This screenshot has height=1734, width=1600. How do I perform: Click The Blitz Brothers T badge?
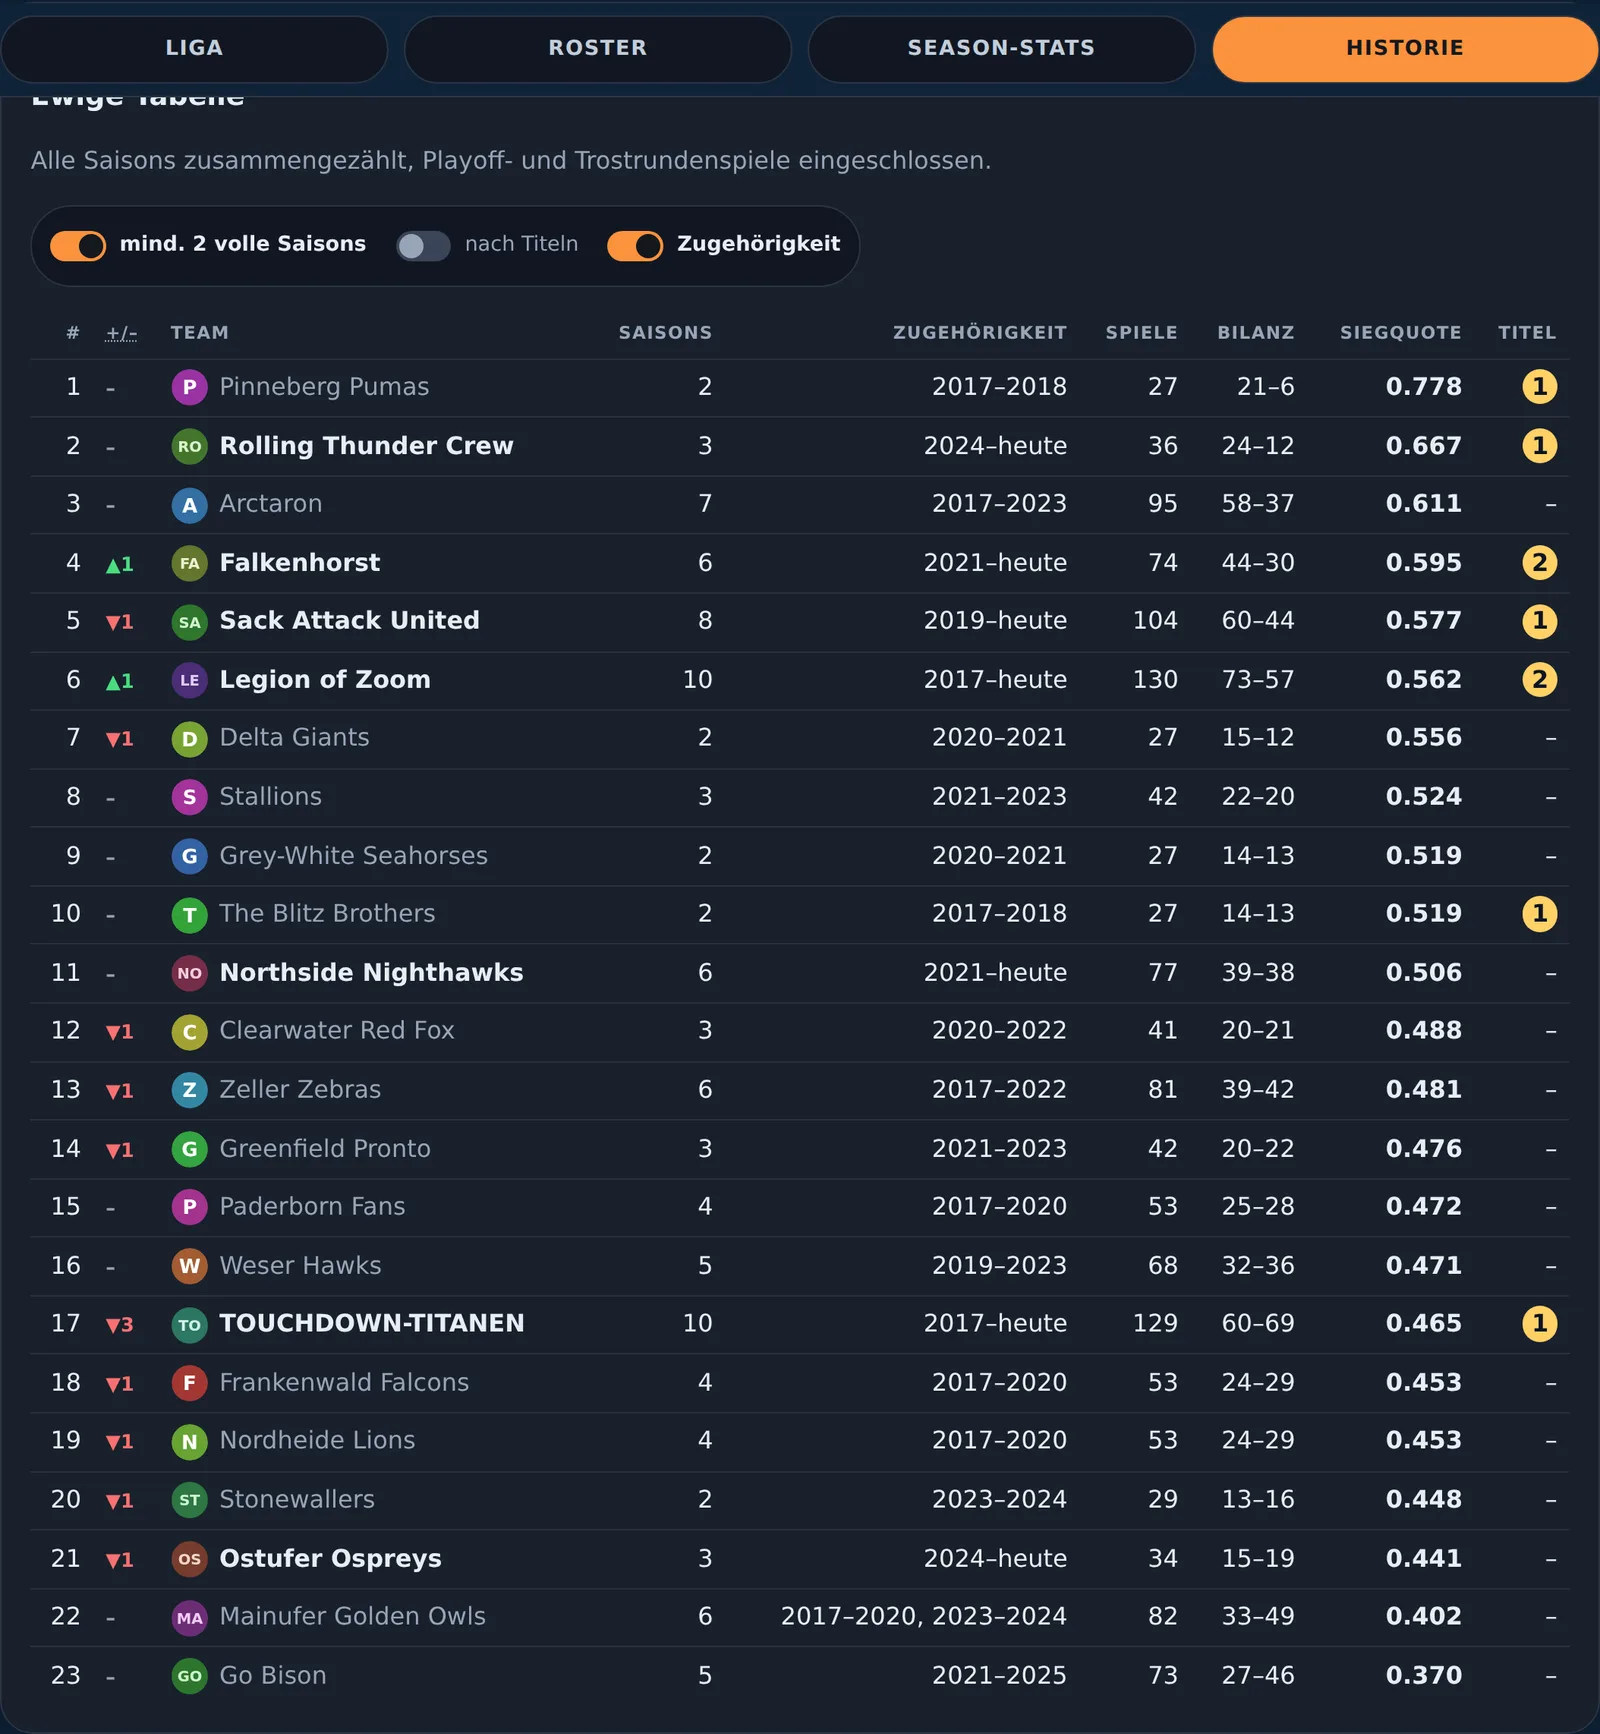click(x=189, y=914)
